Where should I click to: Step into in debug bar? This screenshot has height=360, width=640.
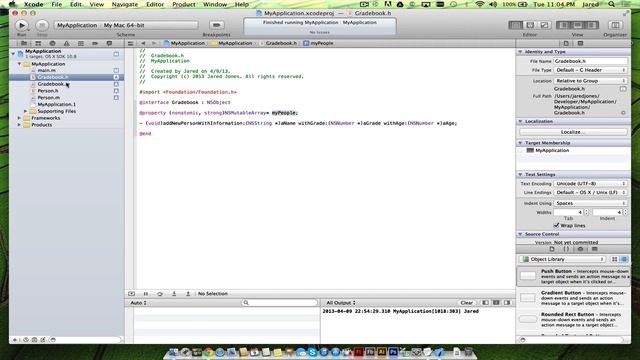(174, 294)
